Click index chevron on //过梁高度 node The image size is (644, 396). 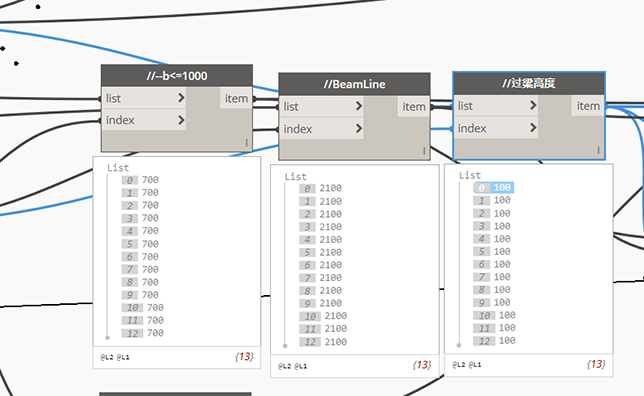533,127
